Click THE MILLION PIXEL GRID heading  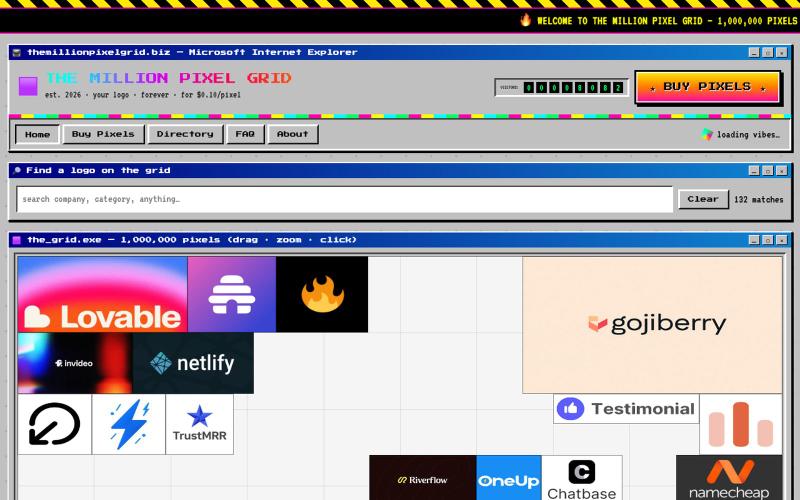point(168,78)
